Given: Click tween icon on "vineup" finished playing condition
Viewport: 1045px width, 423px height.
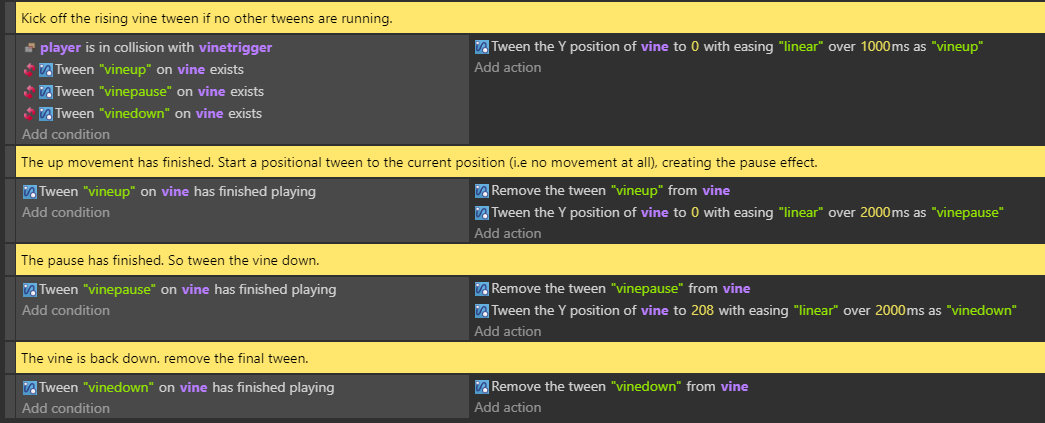Looking at the screenshot, I should (29, 193).
